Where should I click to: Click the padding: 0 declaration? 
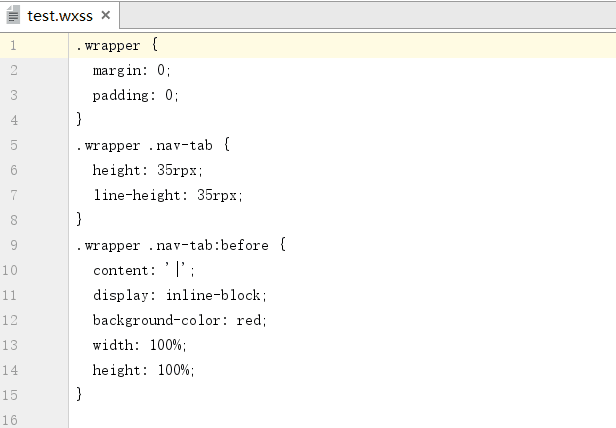tap(136, 96)
